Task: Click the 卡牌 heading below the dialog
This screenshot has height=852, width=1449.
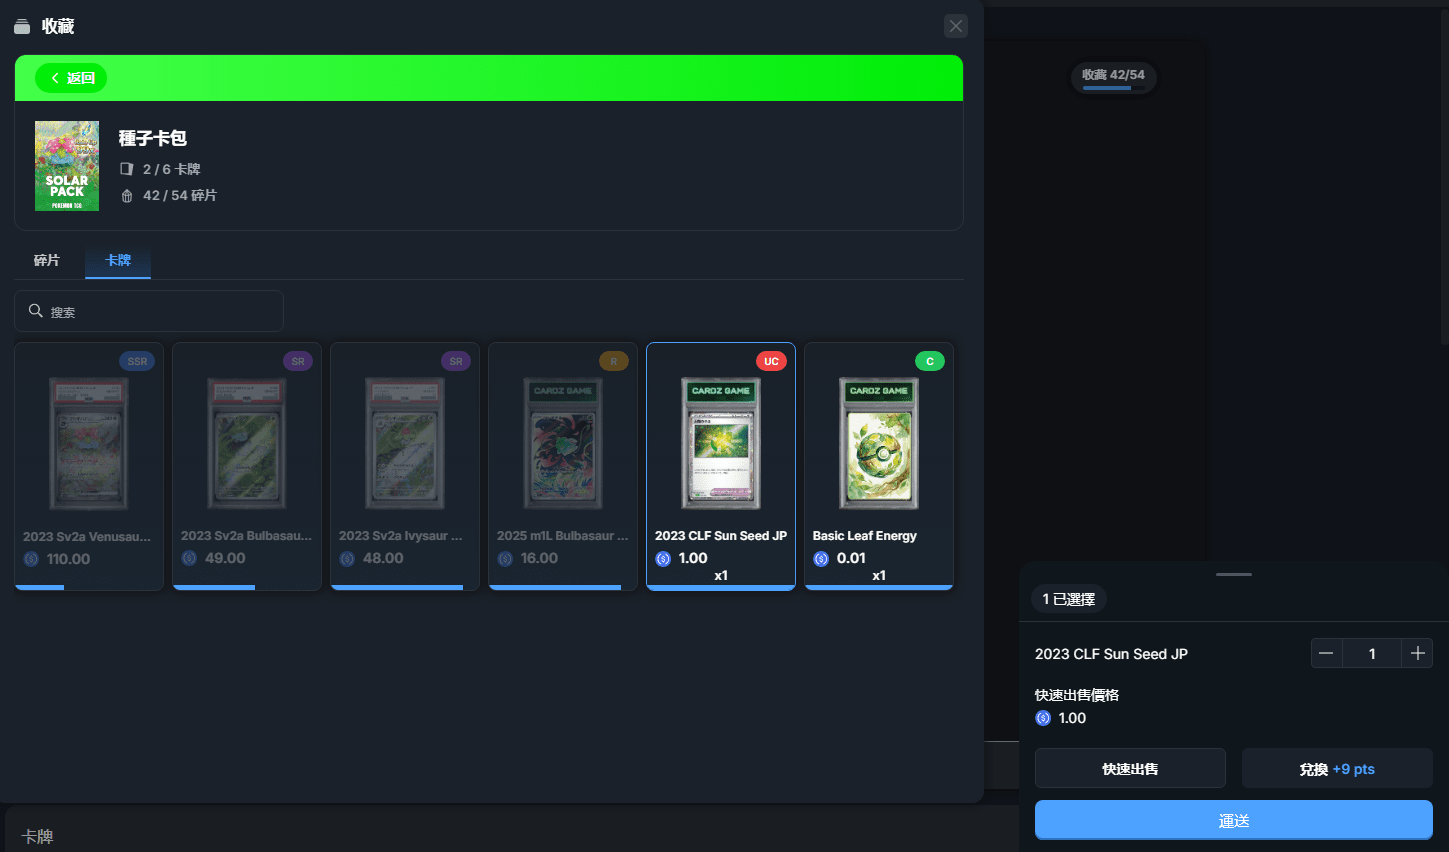Action: [x=38, y=836]
